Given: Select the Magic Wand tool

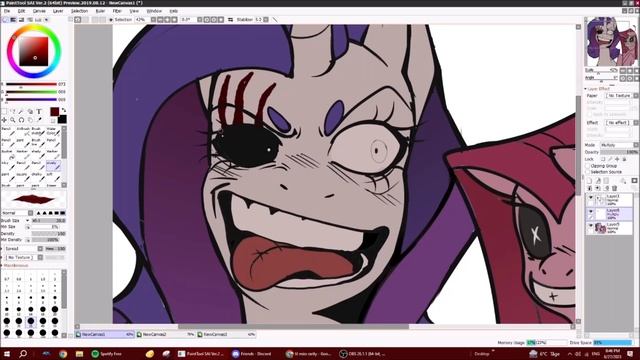Looking at the screenshot, I should coord(22,111).
